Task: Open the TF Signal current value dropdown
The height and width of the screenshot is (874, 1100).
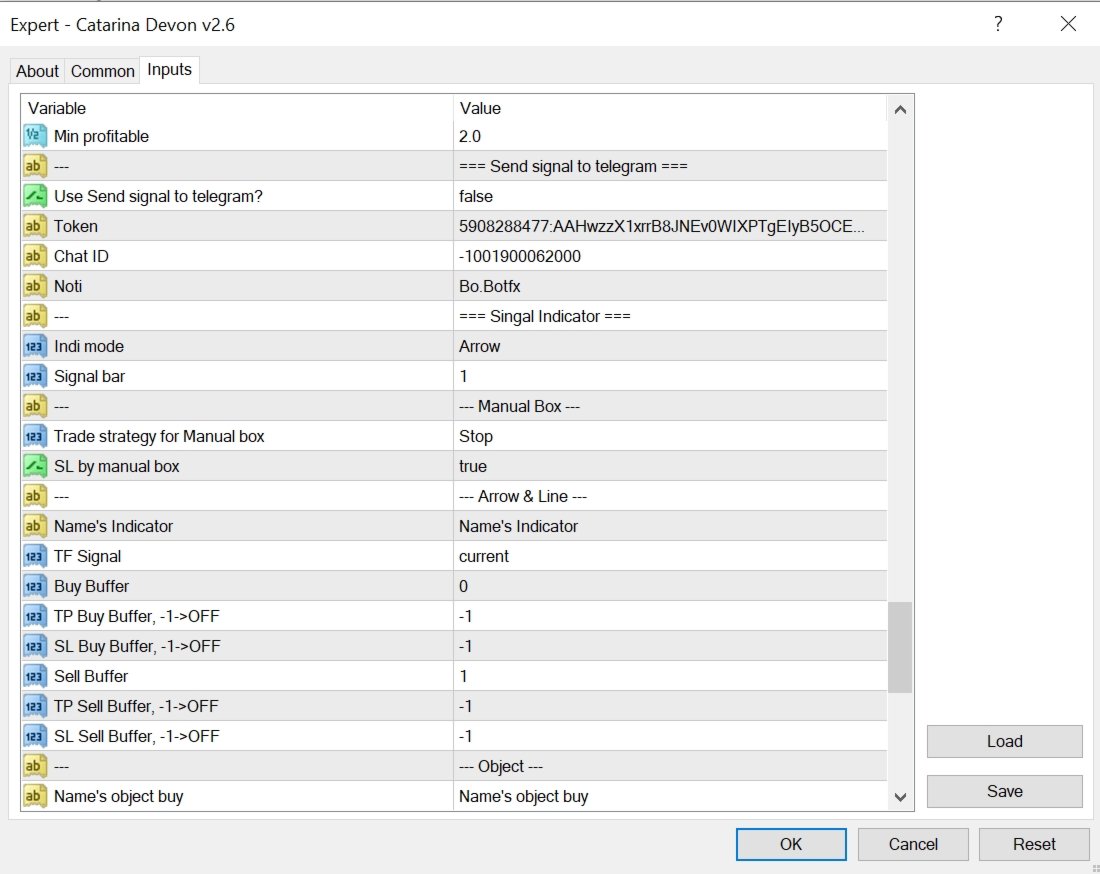Action: tap(670, 556)
